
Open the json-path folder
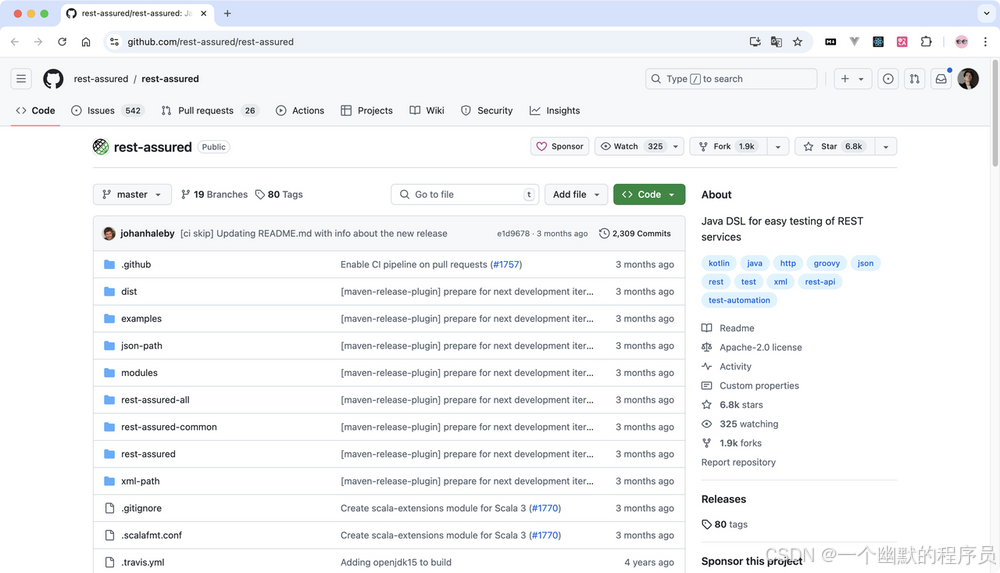point(142,345)
